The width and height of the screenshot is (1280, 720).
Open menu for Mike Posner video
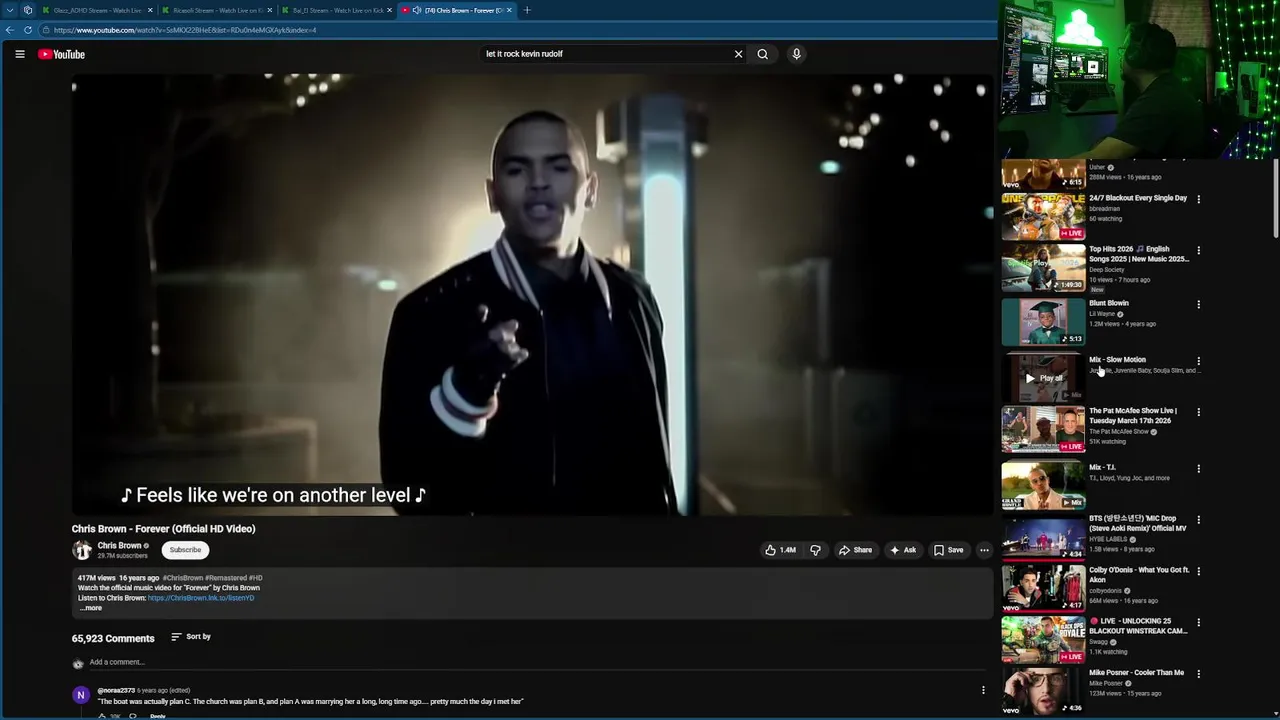(x=1198, y=674)
